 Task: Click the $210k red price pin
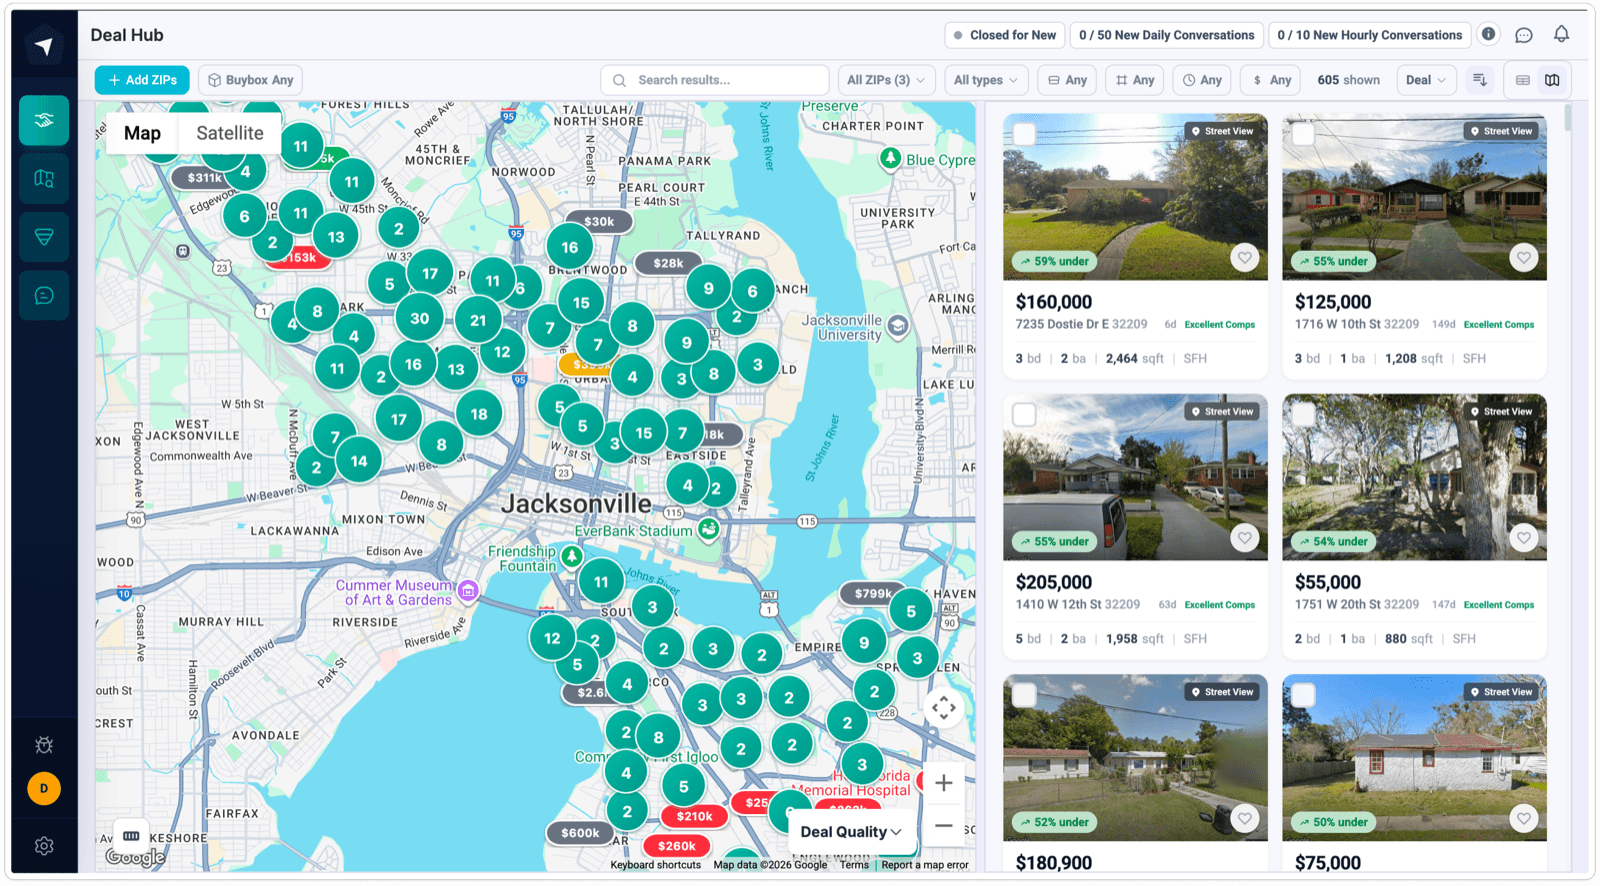pos(694,816)
